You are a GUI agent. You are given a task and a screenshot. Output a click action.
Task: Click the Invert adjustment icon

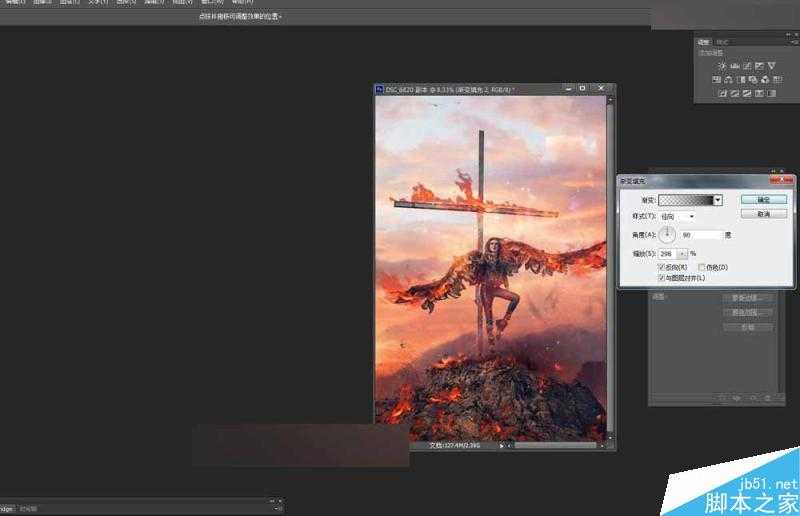tap(722, 94)
